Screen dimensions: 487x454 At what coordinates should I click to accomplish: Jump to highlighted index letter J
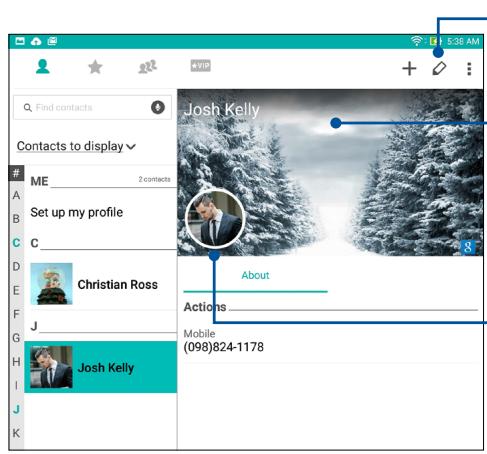click(16, 409)
